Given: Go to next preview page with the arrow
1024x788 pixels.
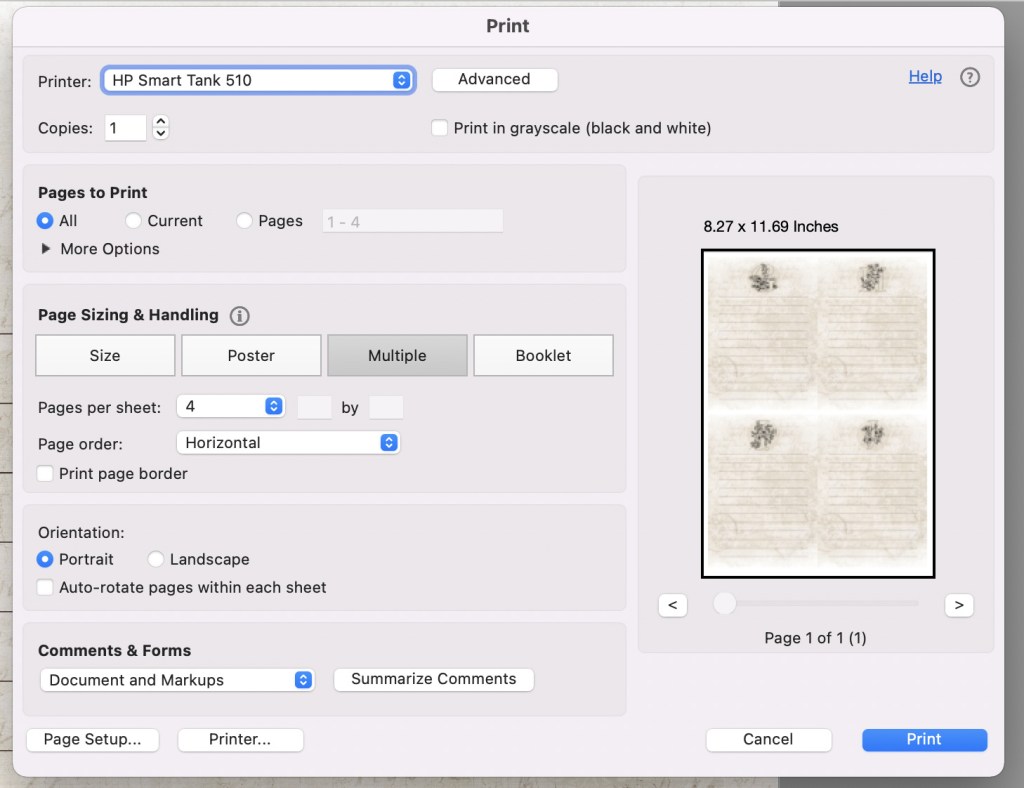Looking at the screenshot, I should pyautogui.click(x=958, y=605).
